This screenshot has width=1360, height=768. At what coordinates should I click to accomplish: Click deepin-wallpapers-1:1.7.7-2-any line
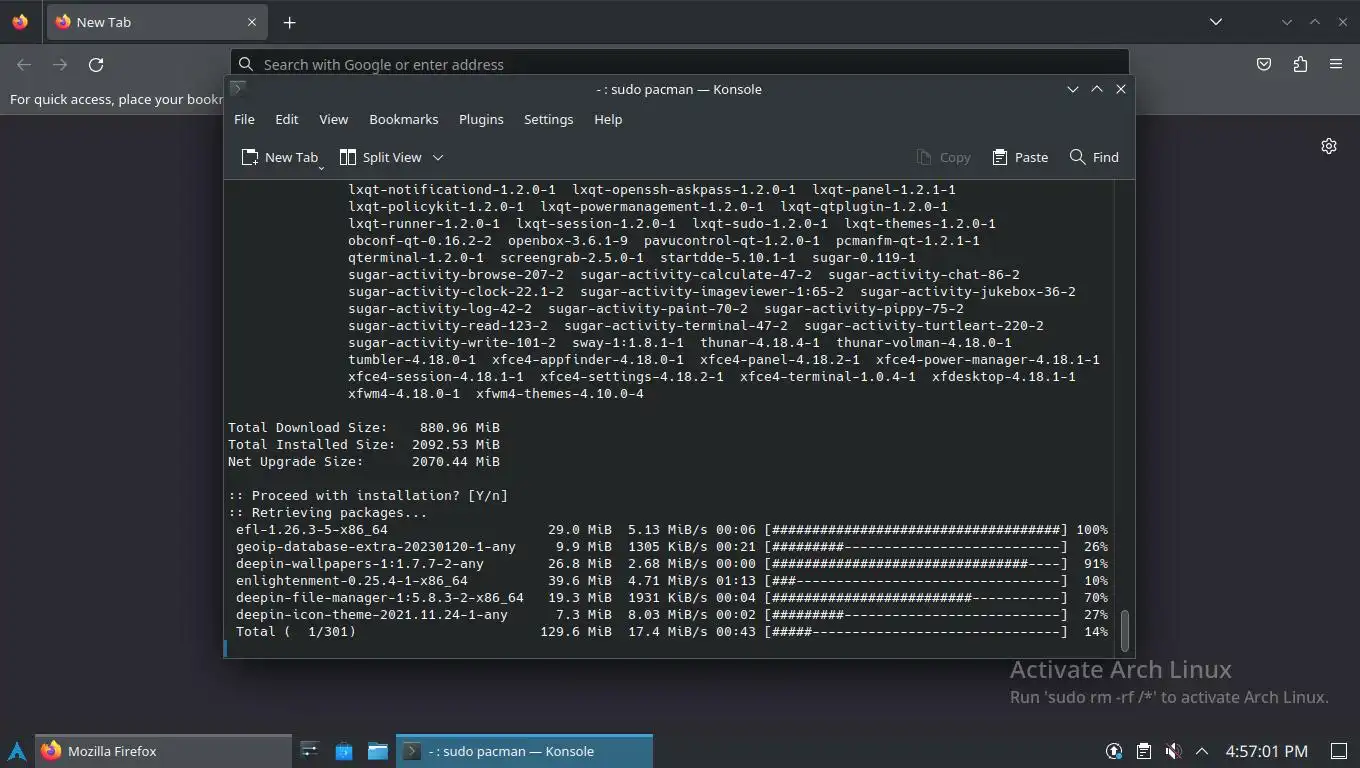click(672, 564)
